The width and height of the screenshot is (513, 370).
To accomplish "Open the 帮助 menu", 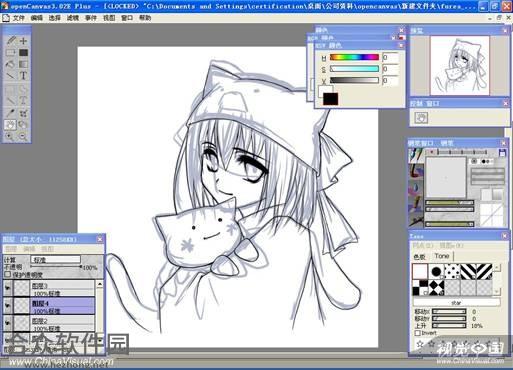I will (145, 18).
